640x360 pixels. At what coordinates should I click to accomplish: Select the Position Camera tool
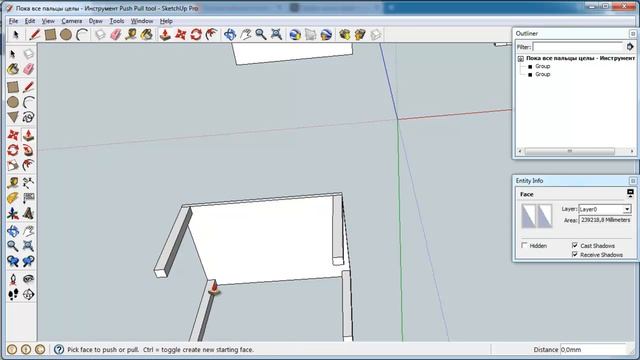tap(13, 279)
